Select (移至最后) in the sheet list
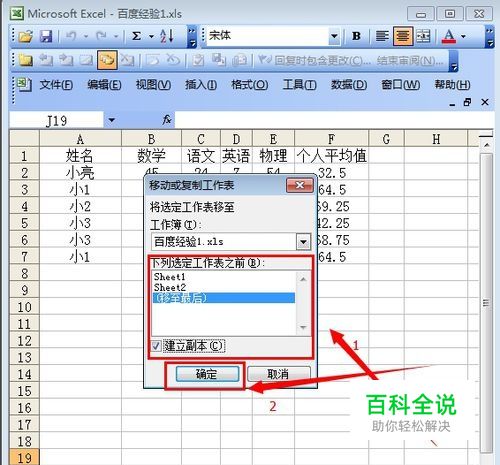The image size is (500, 465). tap(224, 298)
